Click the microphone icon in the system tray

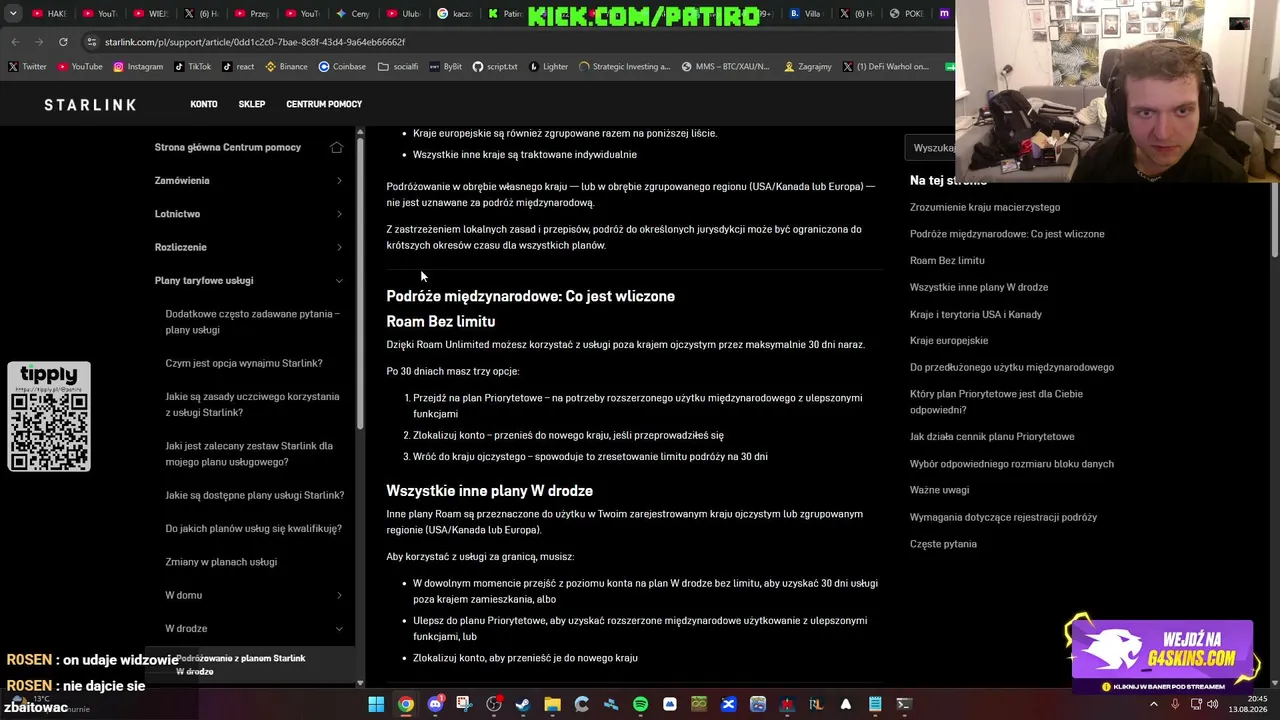point(1174,704)
